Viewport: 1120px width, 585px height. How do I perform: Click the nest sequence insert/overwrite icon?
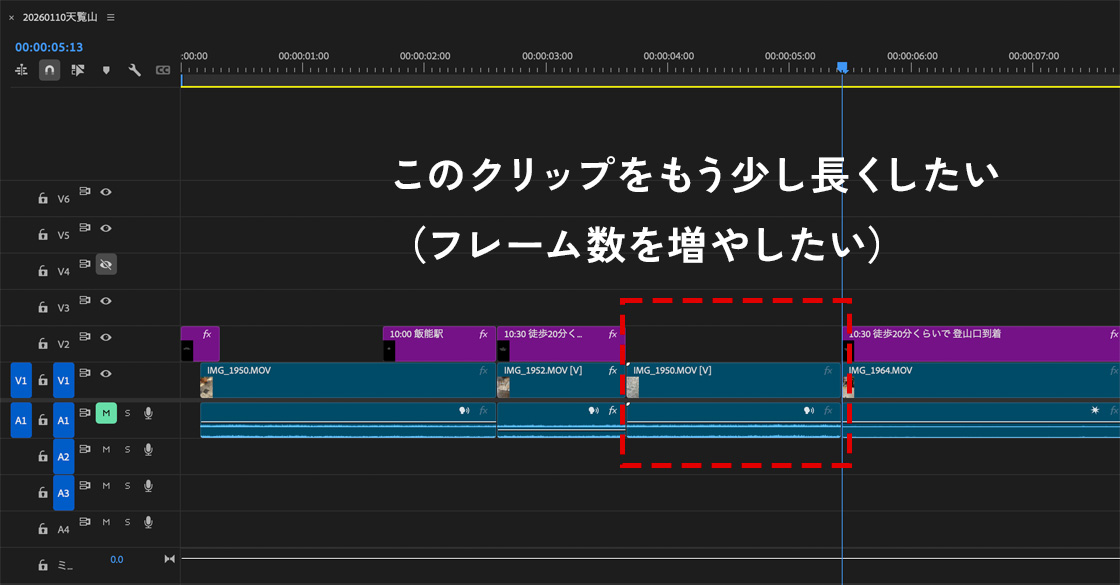(x=21, y=70)
